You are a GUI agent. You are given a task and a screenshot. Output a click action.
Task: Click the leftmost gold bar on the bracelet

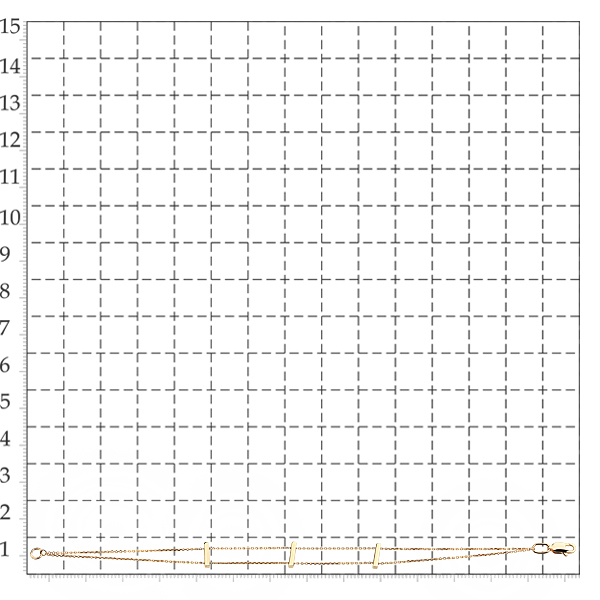pyautogui.click(x=207, y=555)
